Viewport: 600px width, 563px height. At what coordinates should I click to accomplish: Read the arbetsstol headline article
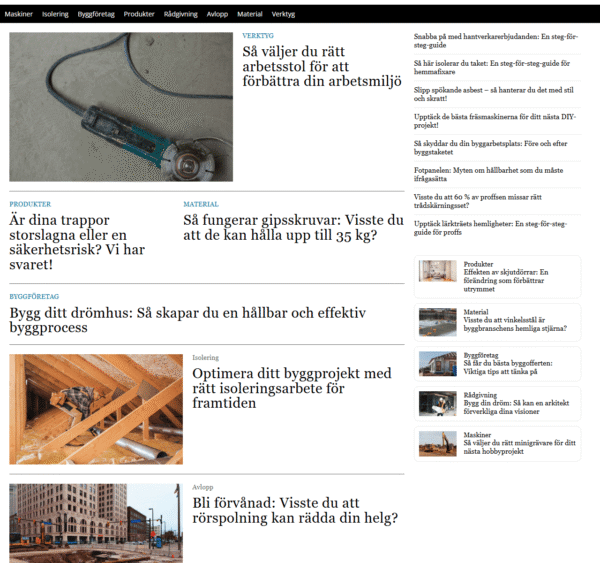click(321, 66)
